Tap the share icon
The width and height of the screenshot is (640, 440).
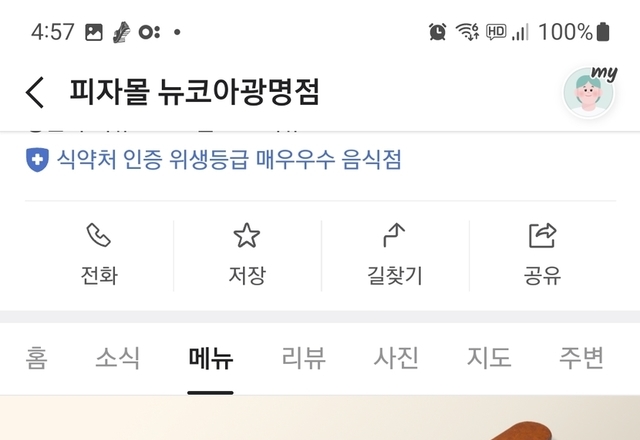pyautogui.click(x=542, y=236)
